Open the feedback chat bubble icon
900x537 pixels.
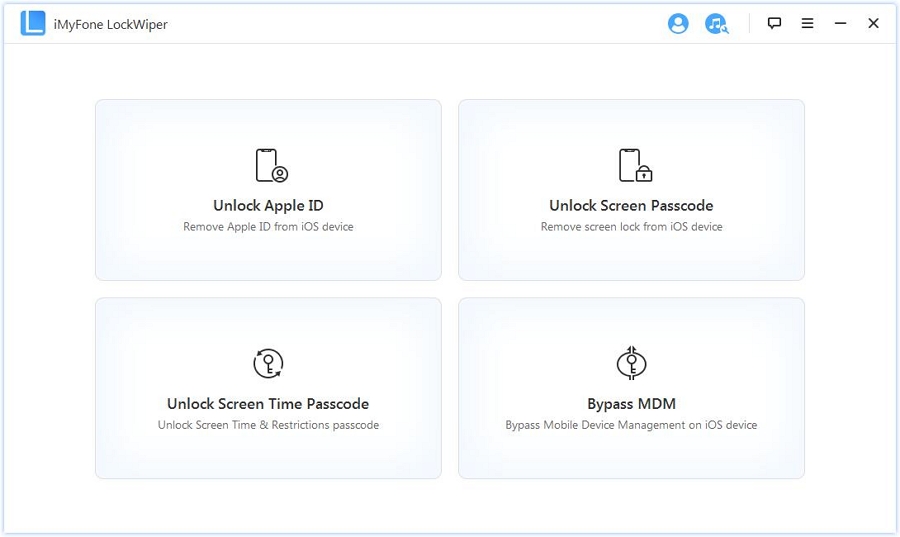point(774,24)
